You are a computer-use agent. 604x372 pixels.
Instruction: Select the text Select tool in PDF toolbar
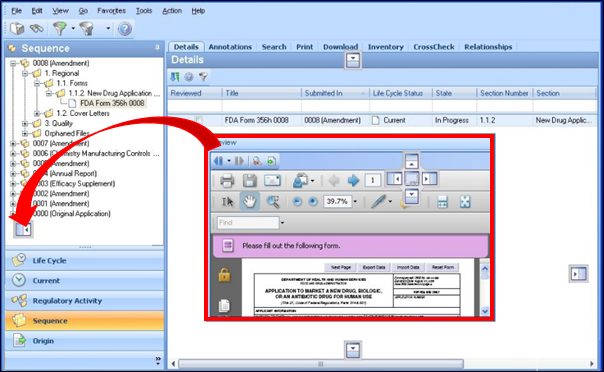227,201
